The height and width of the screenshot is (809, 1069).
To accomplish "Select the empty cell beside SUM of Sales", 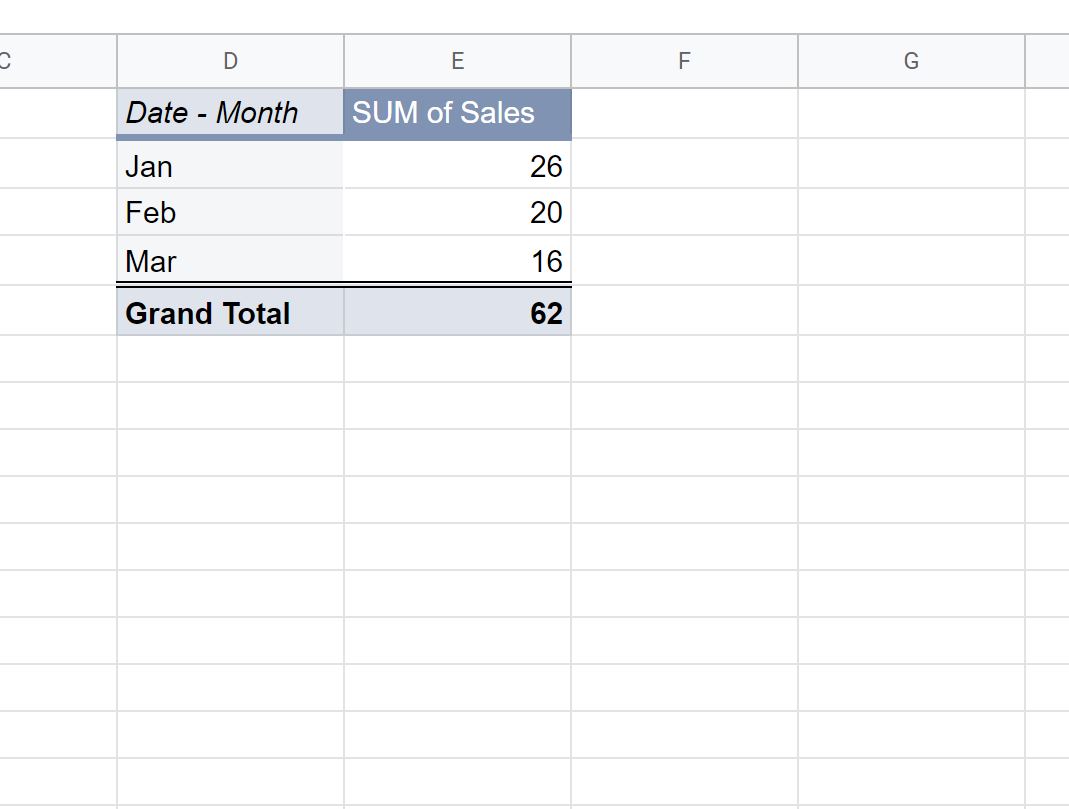I will tap(683, 113).
